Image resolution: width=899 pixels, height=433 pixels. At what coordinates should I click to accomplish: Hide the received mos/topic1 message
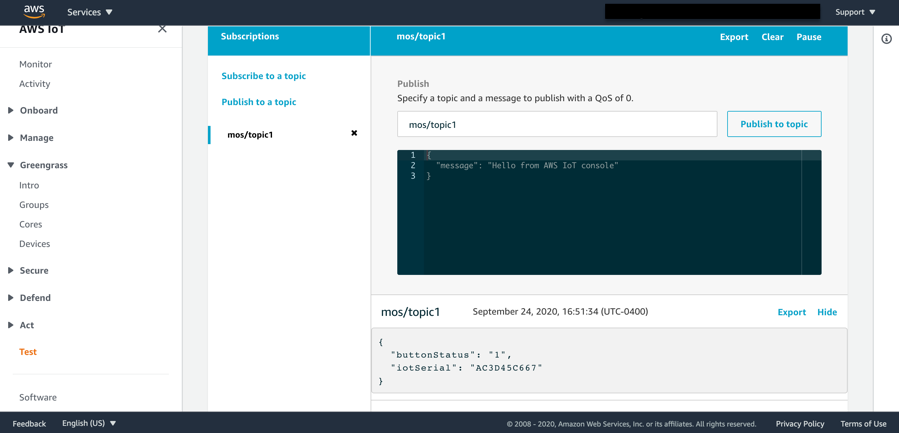pos(827,312)
